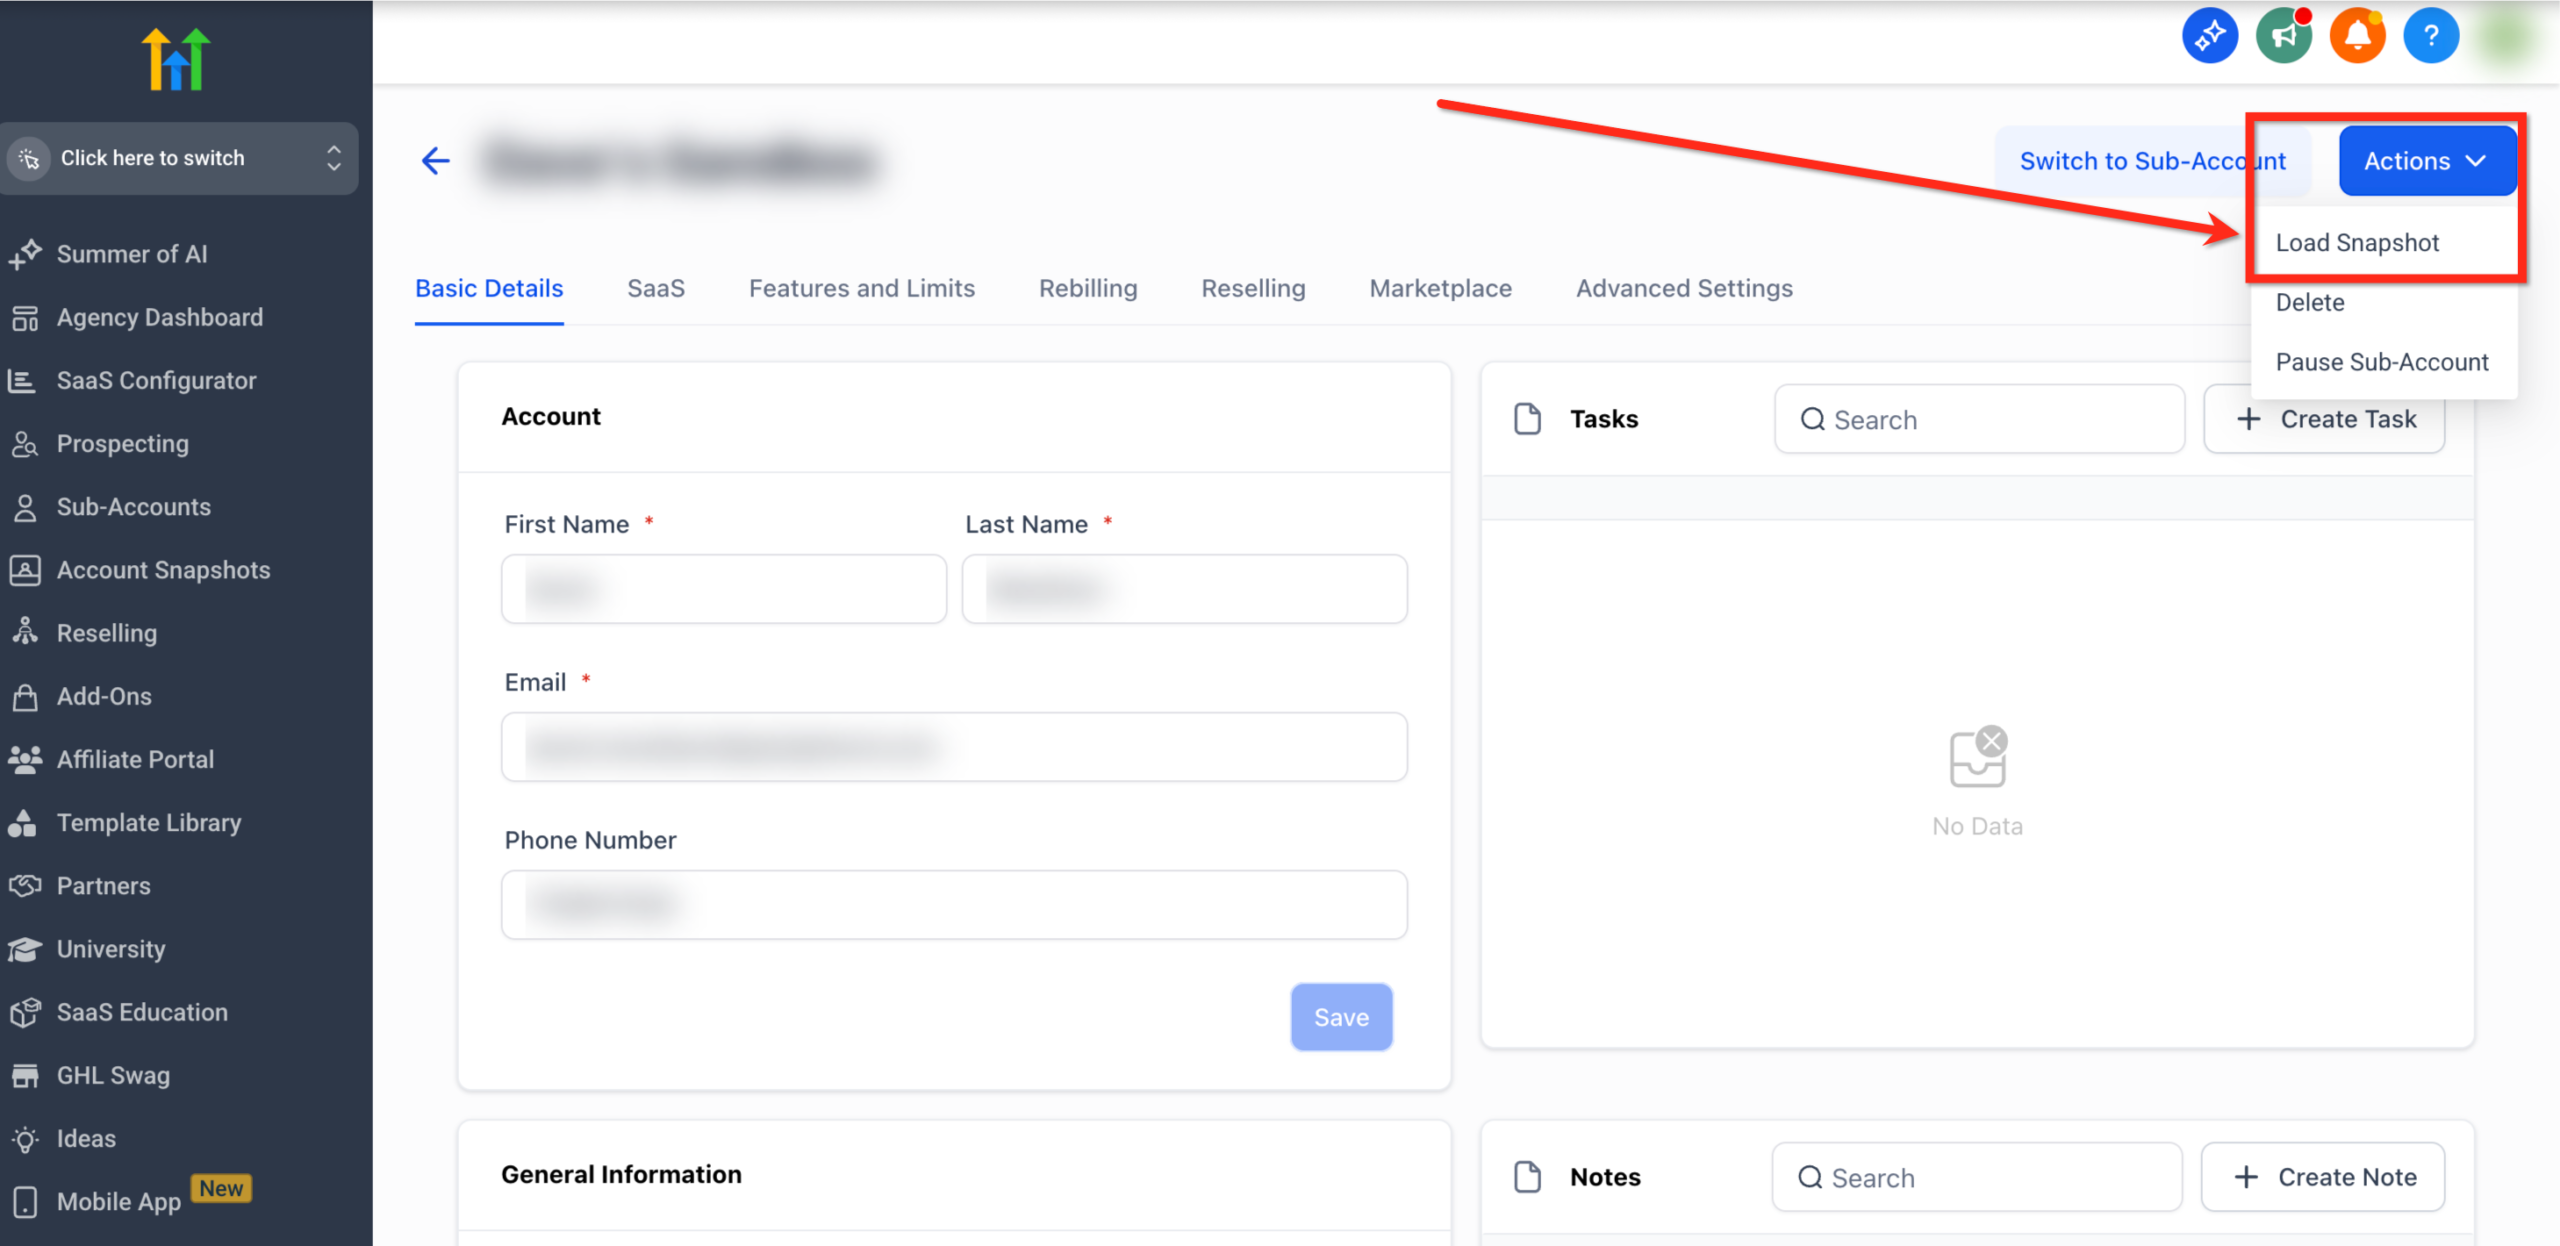Open the help question mark menu
Screen dimensions: 2560x1246
[2431, 34]
